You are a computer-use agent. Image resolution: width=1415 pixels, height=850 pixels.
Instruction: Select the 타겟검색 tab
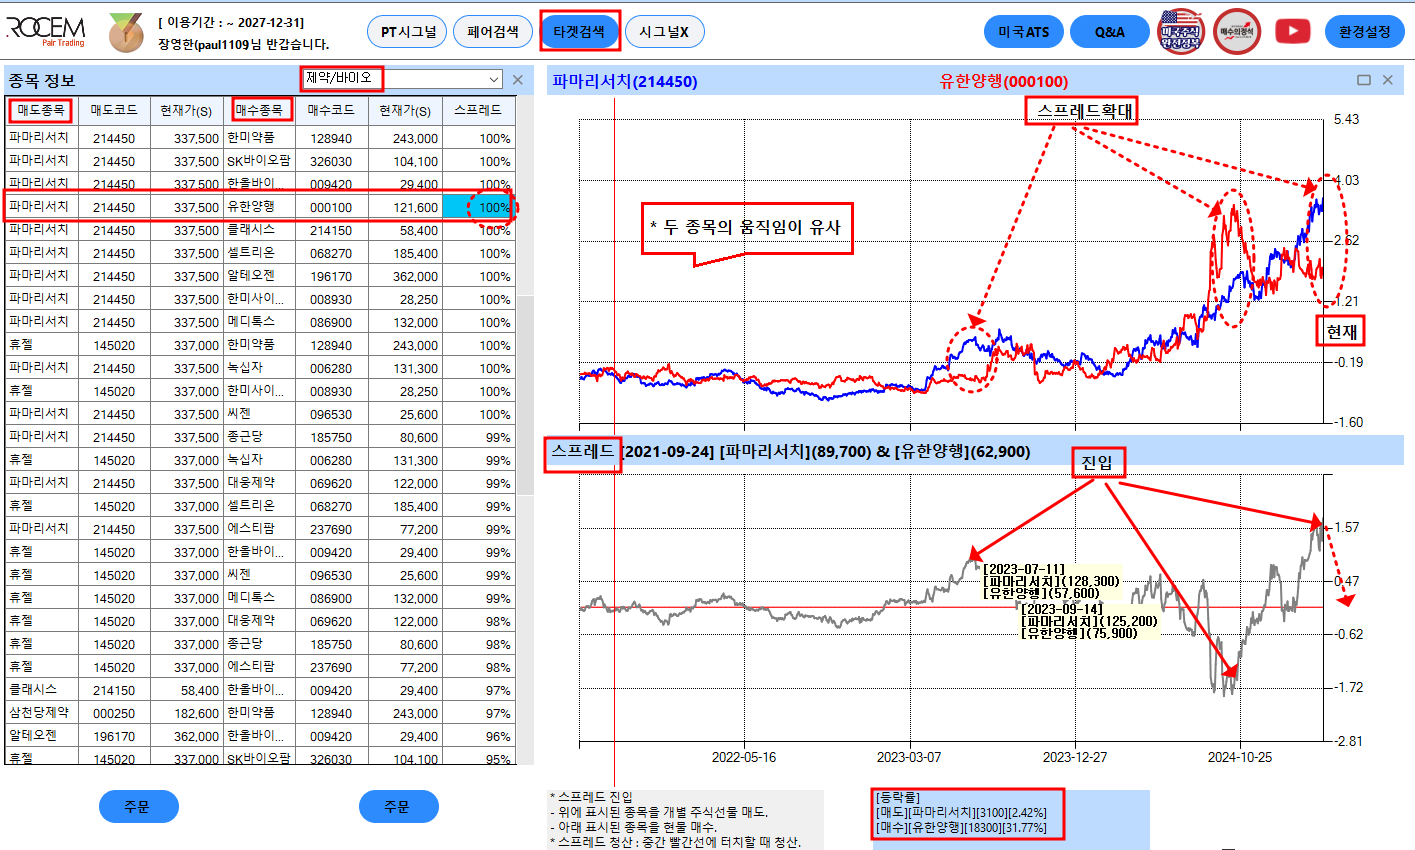(x=579, y=32)
